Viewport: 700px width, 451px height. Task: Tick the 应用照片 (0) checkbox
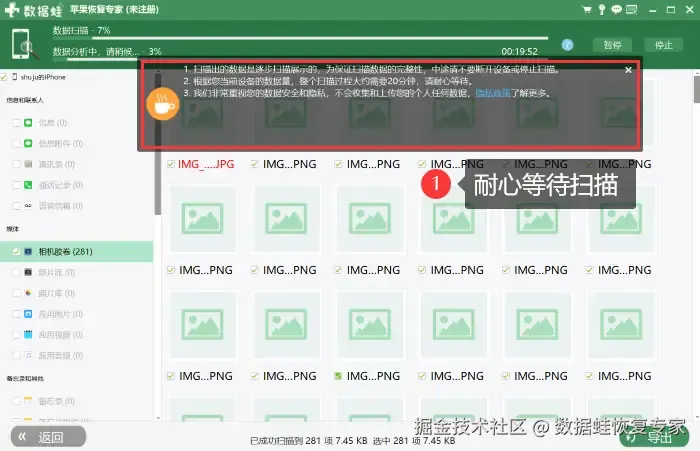[16, 314]
